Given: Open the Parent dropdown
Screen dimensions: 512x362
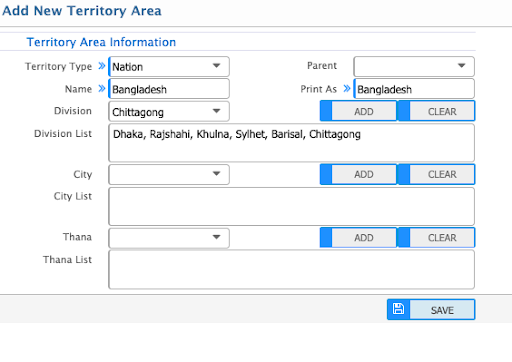Looking at the screenshot, I should pos(414,66).
